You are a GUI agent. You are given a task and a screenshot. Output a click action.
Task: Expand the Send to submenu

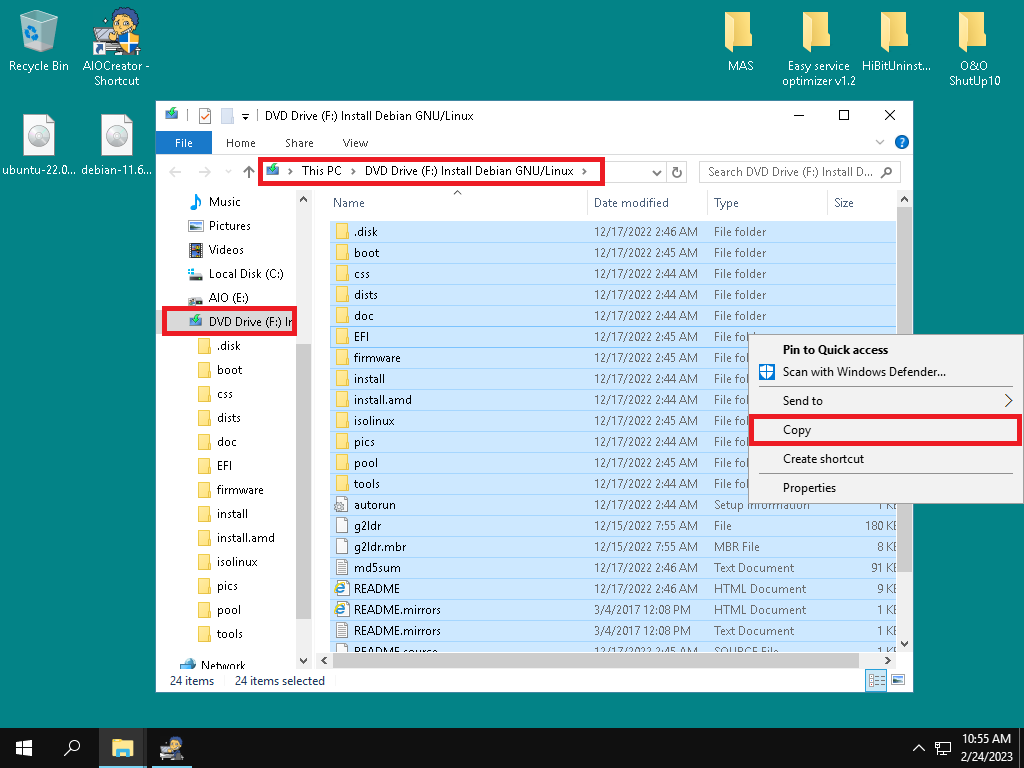click(885, 400)
